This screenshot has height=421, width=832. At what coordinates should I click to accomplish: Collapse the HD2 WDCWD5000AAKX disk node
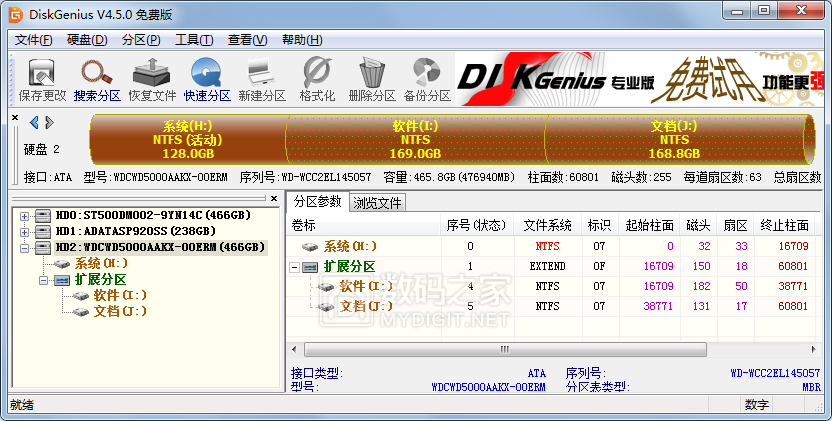(24, 247)
